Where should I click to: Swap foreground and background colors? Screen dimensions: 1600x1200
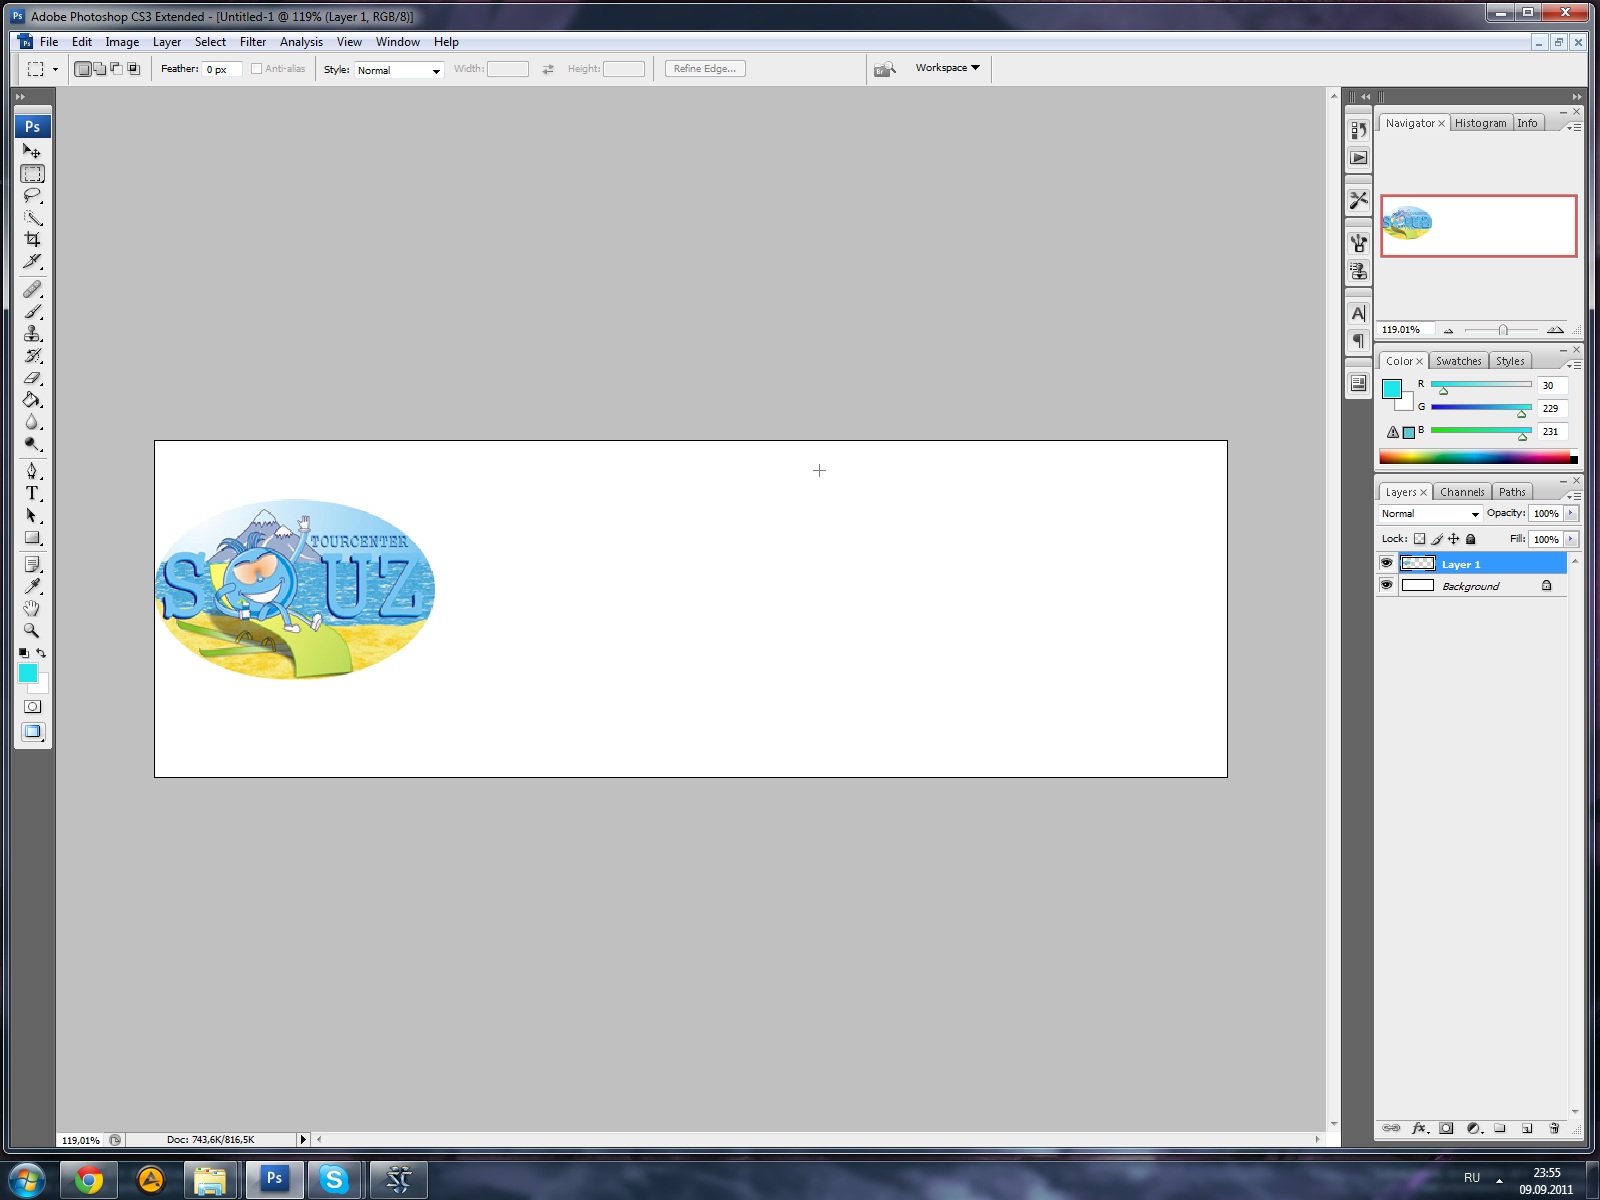[41, 653]
